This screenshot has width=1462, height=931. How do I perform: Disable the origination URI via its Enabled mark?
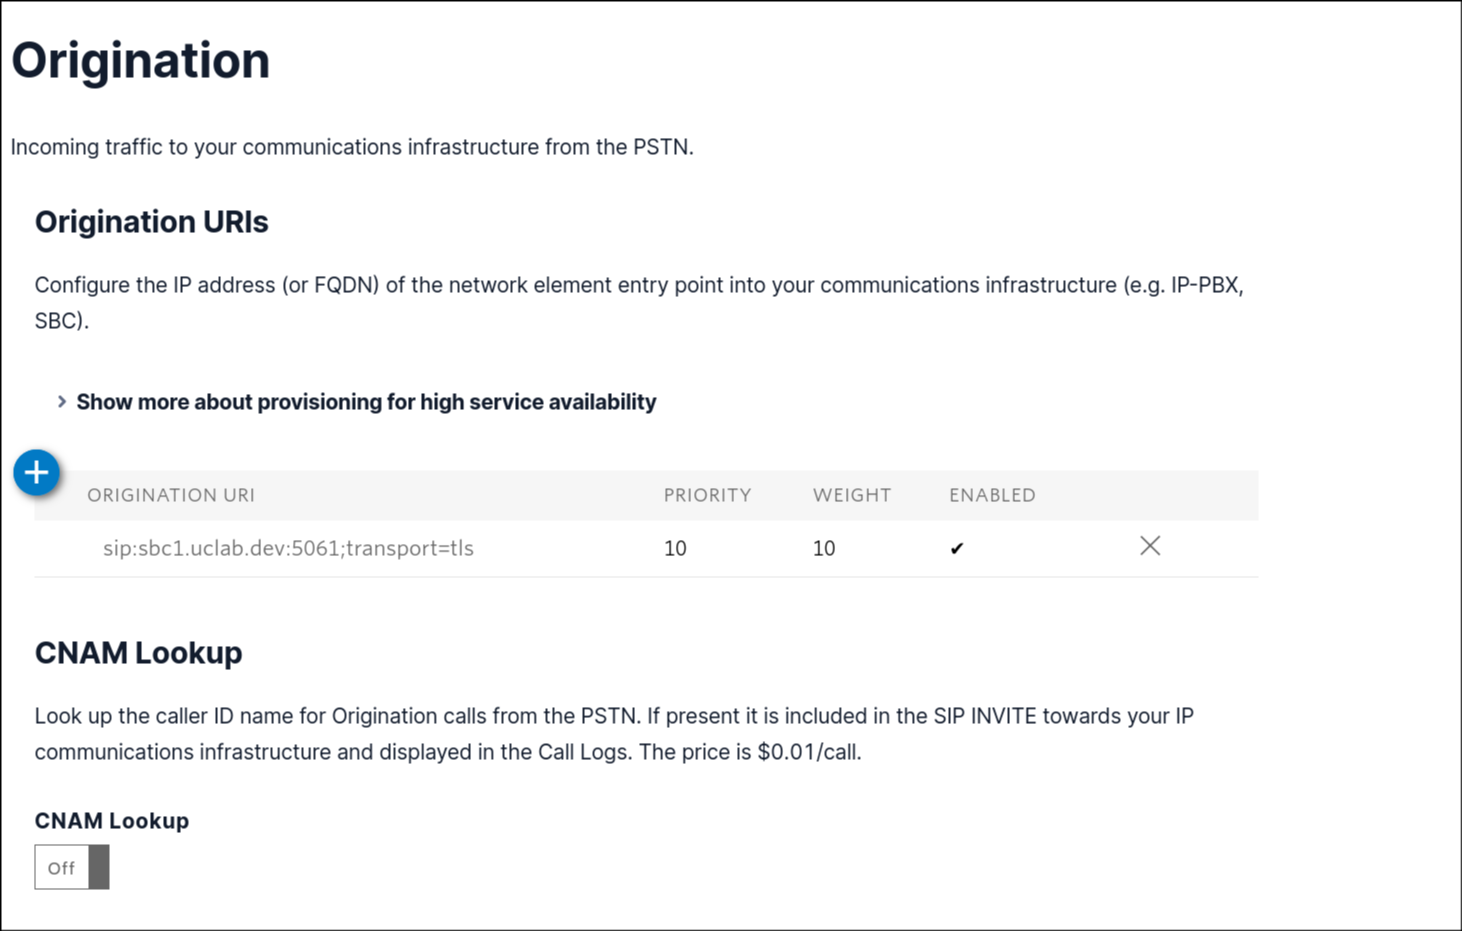956,547
